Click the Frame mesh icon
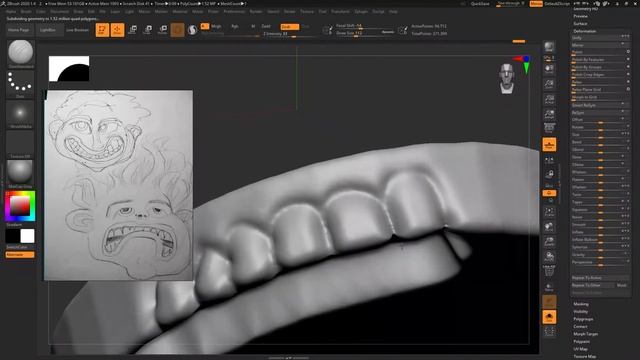The height and width of the screenshot is (360, 640). point(549,212)
